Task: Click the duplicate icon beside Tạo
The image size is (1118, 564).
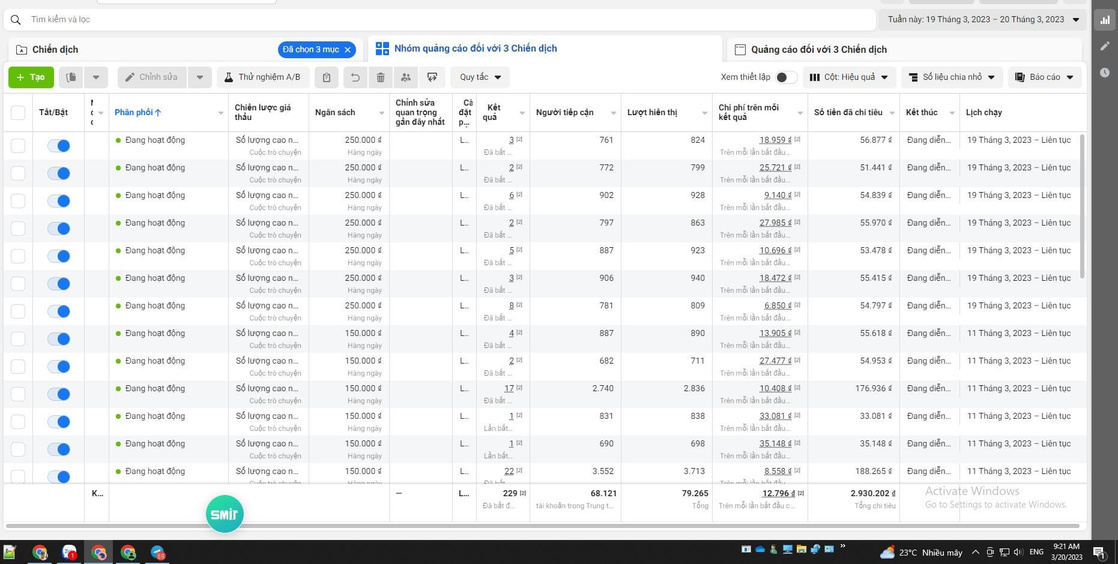Action: 71,77
